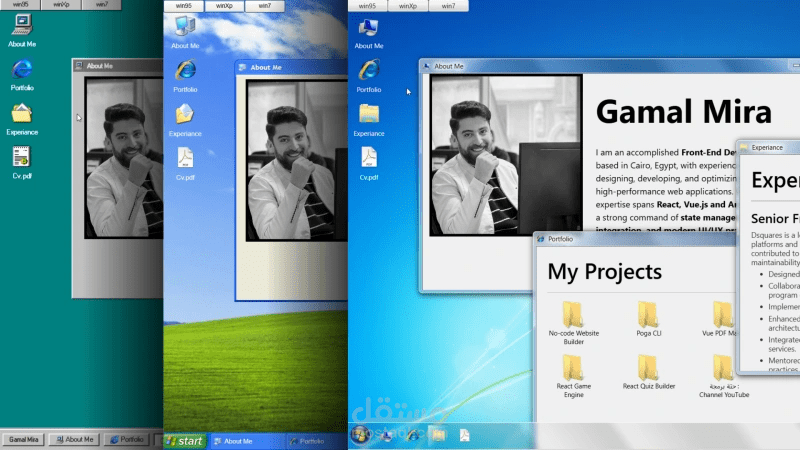Click Gamal Mira start button on Win95 taskbar

tap(23, 439)
